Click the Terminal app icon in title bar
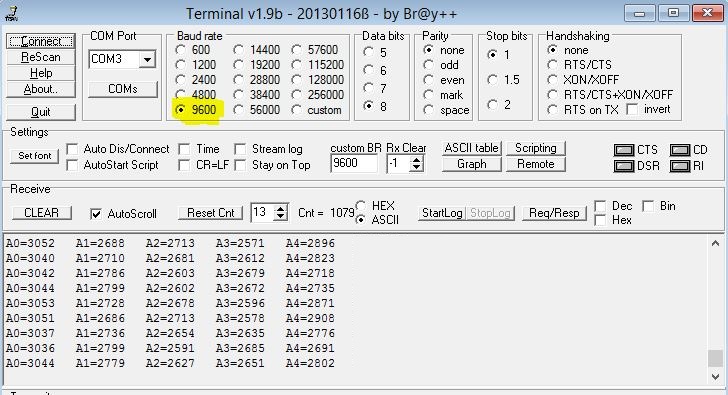Image resolution: width=728 pixels, height=395 pixels. click(12, 13)
